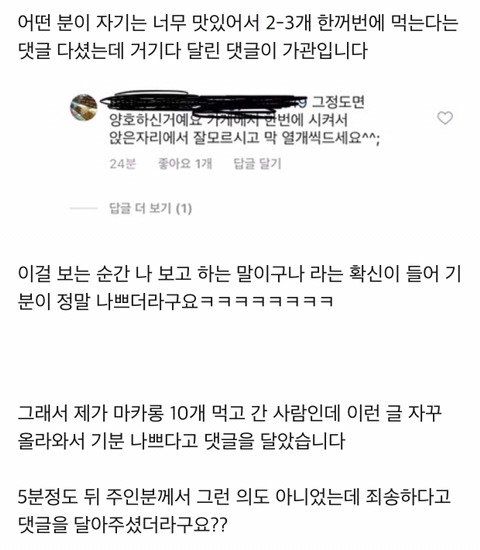Click the line ending '댓글이 가관입니다'

pyautogui.click(x=193, y=51)
